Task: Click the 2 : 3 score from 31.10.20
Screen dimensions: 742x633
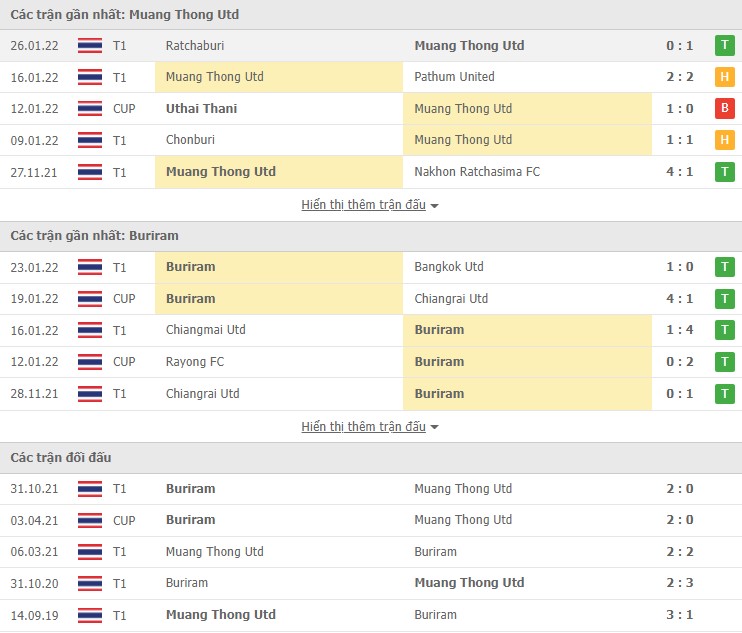Action: 680,583
